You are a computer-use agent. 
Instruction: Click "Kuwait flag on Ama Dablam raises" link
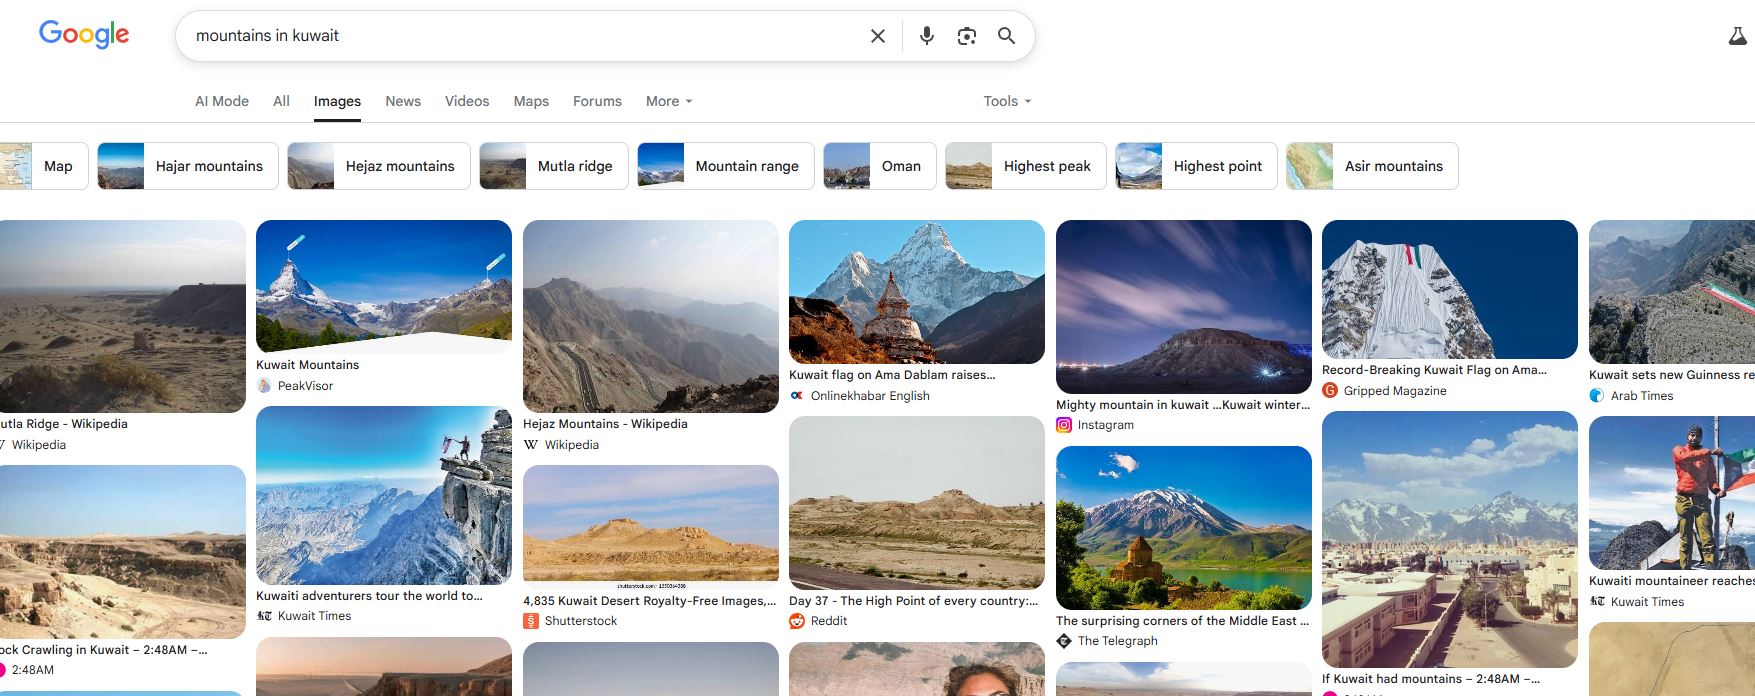pyautogui.click(x=892, y=375)
